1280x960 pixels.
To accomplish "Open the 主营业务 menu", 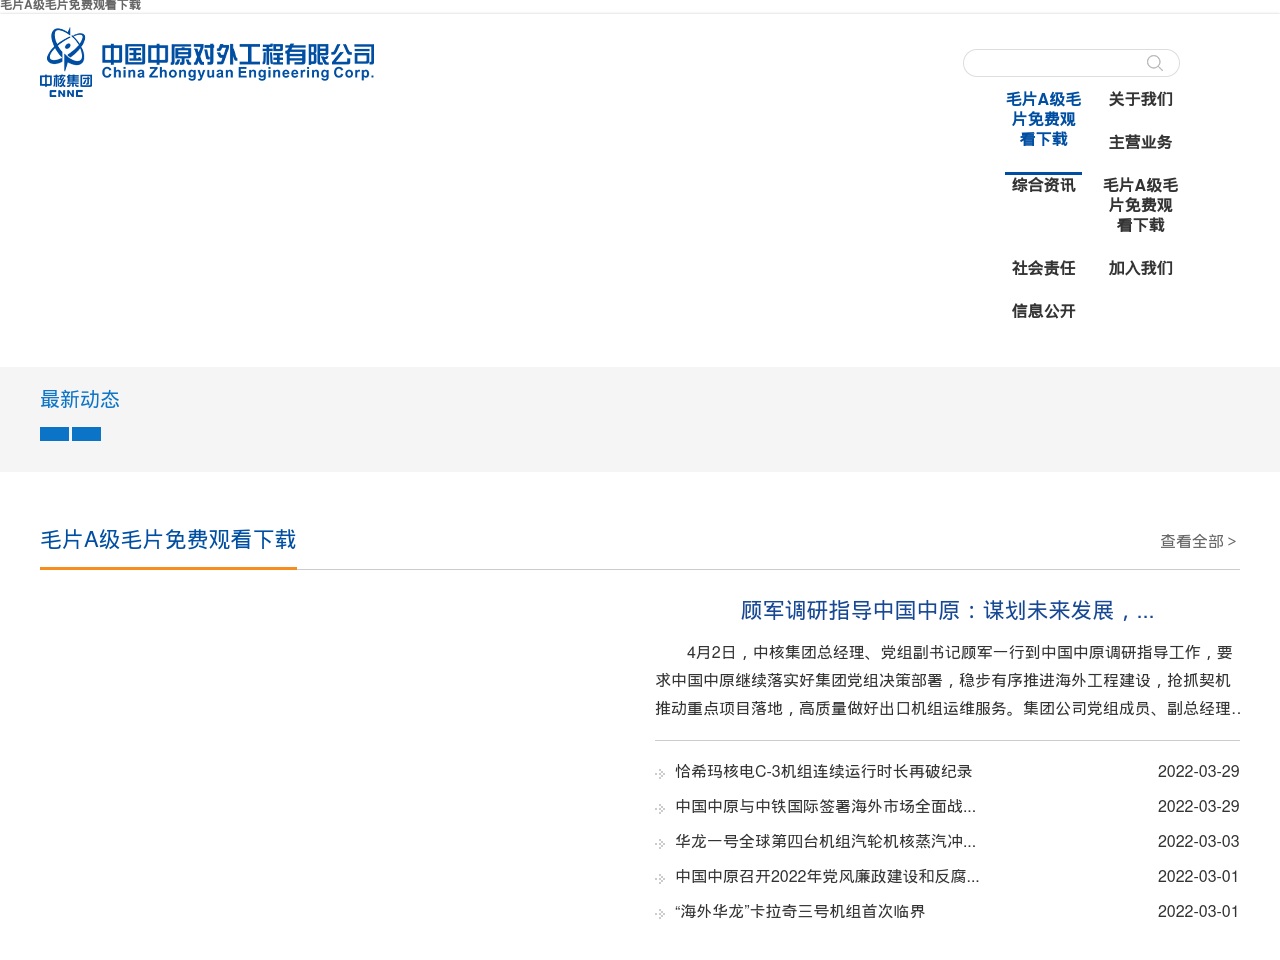I will point(1140,142).
